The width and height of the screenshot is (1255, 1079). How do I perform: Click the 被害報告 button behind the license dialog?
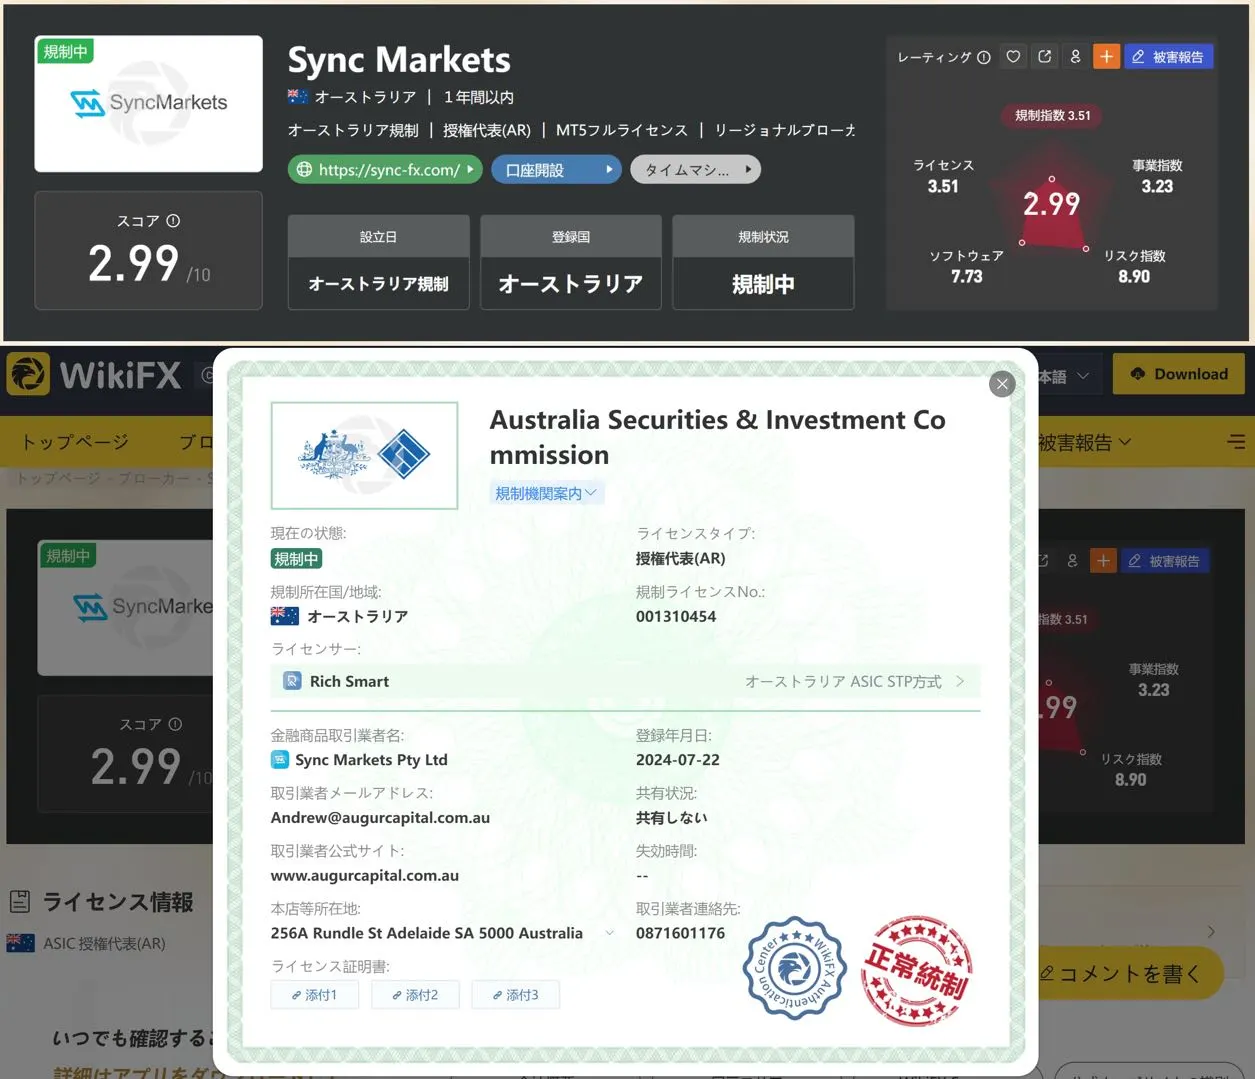[1165, 561]
